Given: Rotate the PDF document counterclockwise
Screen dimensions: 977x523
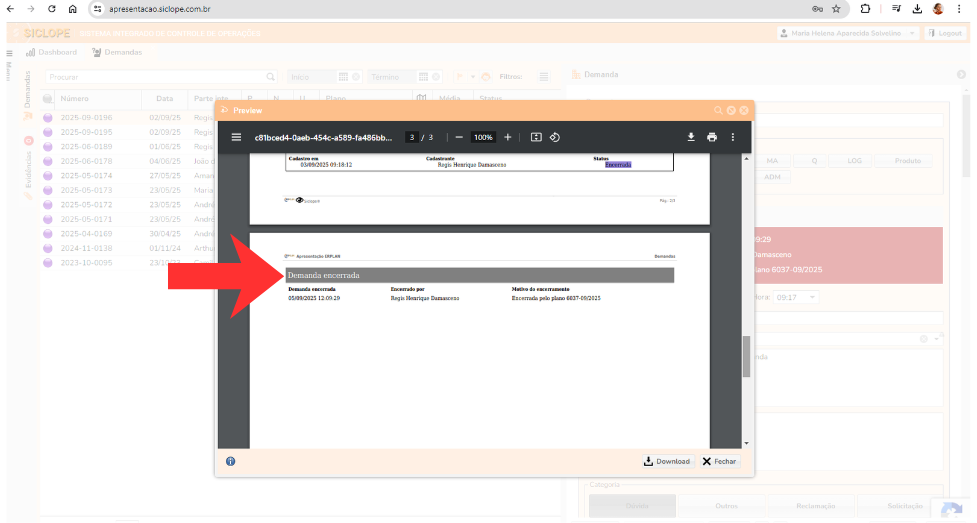Looking at the screenshot, I should pyautogui.click(x=555, y=137).
